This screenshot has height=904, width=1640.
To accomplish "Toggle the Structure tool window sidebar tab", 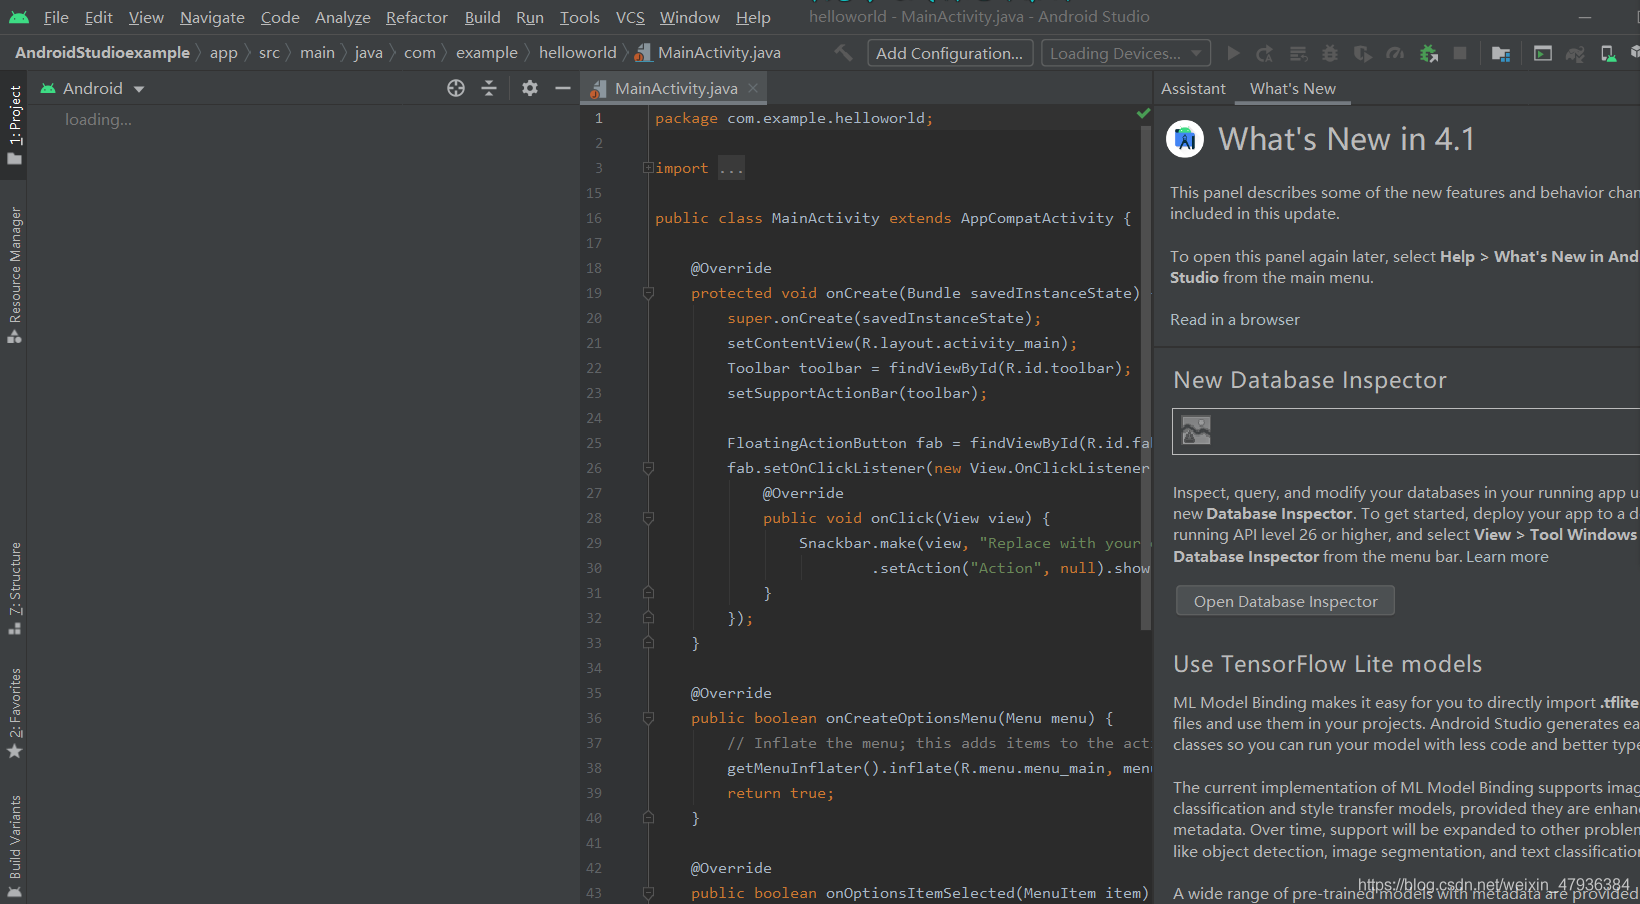I will pyautogui.click(x=14, y=588).
